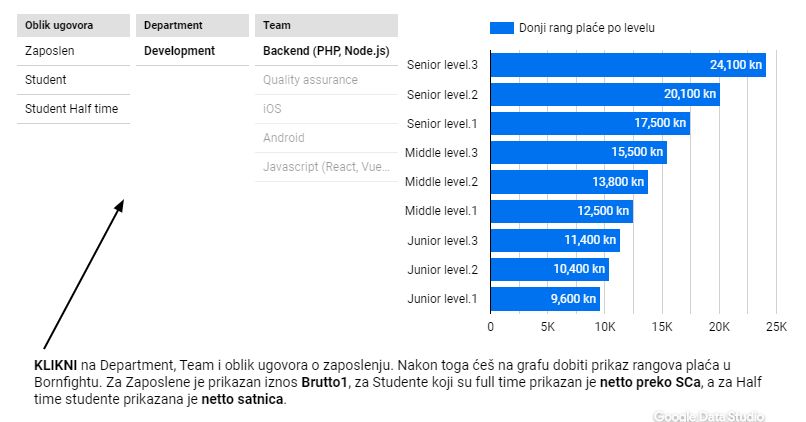Click the Junior level.1 bar 9,600 kn
Screen dimensions: 806x422
545,299
